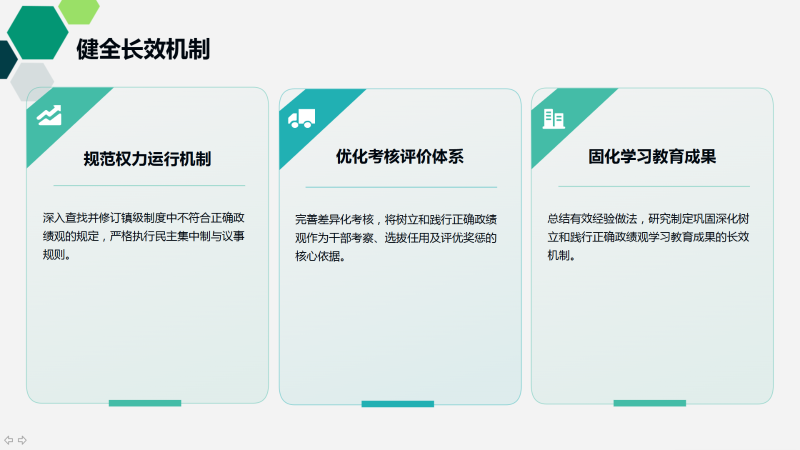The height and width of the screenshot is (450, 800).
Task: Click the slide title 健全长效机制
Action: coord(143,49)
